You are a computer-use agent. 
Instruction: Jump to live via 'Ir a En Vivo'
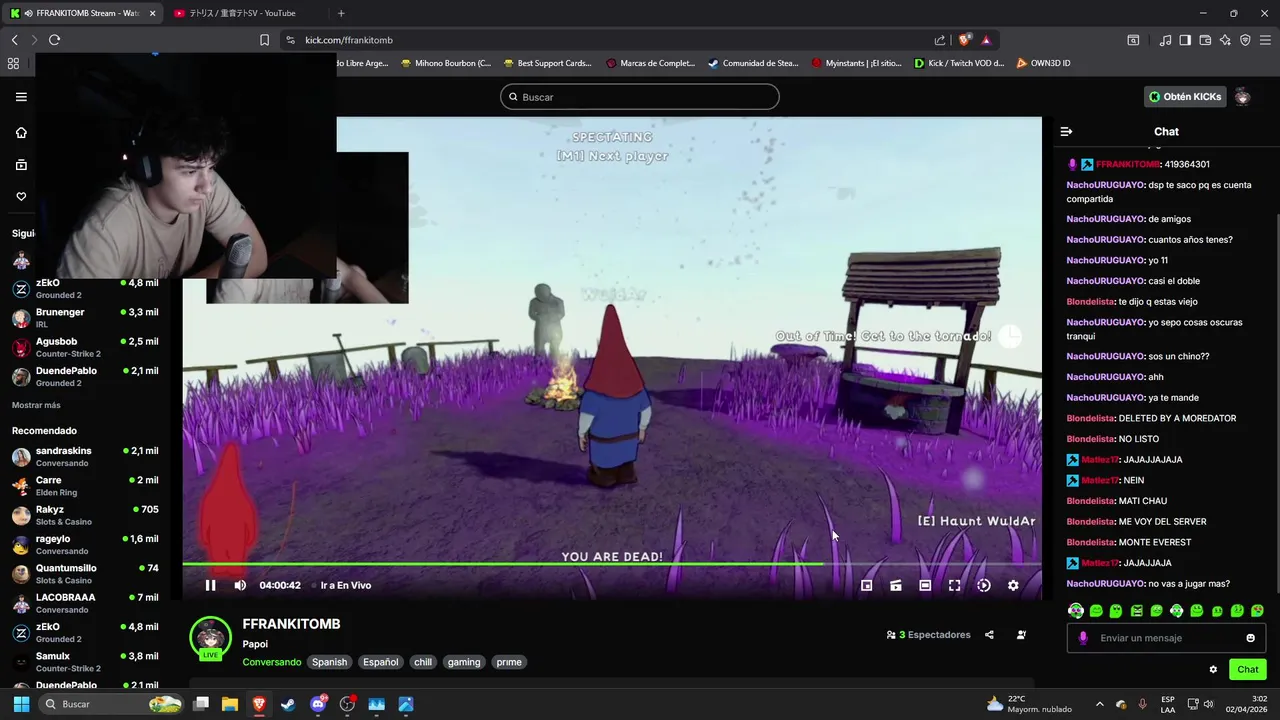point(345,585)
